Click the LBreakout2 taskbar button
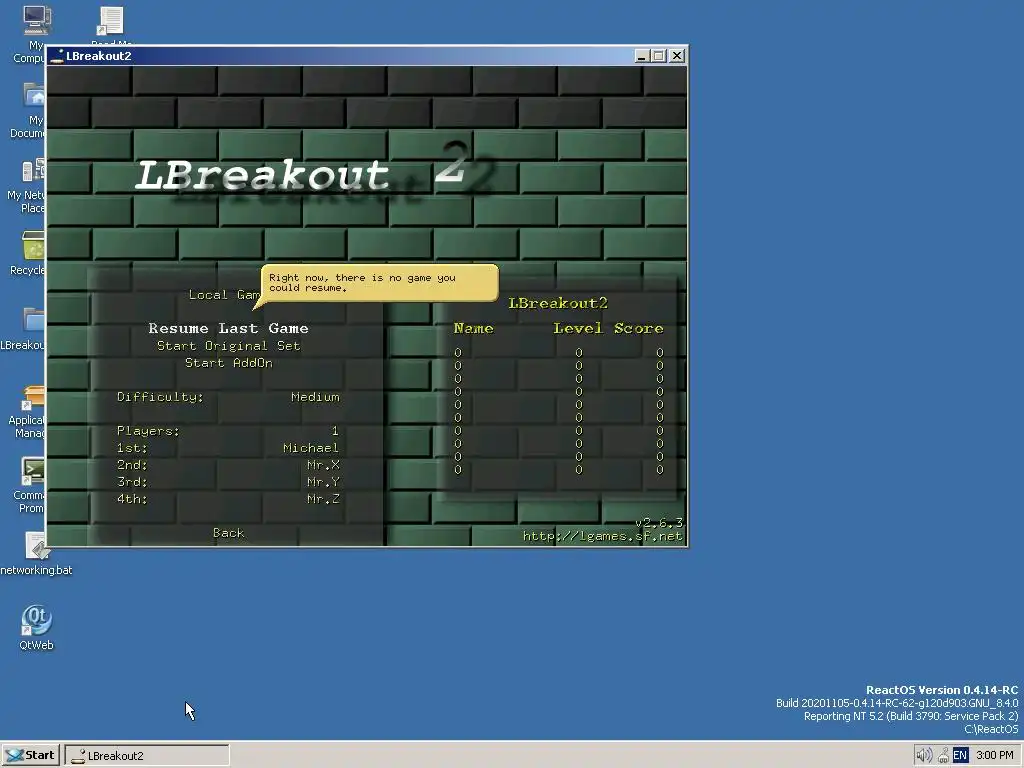 [147, 756]
